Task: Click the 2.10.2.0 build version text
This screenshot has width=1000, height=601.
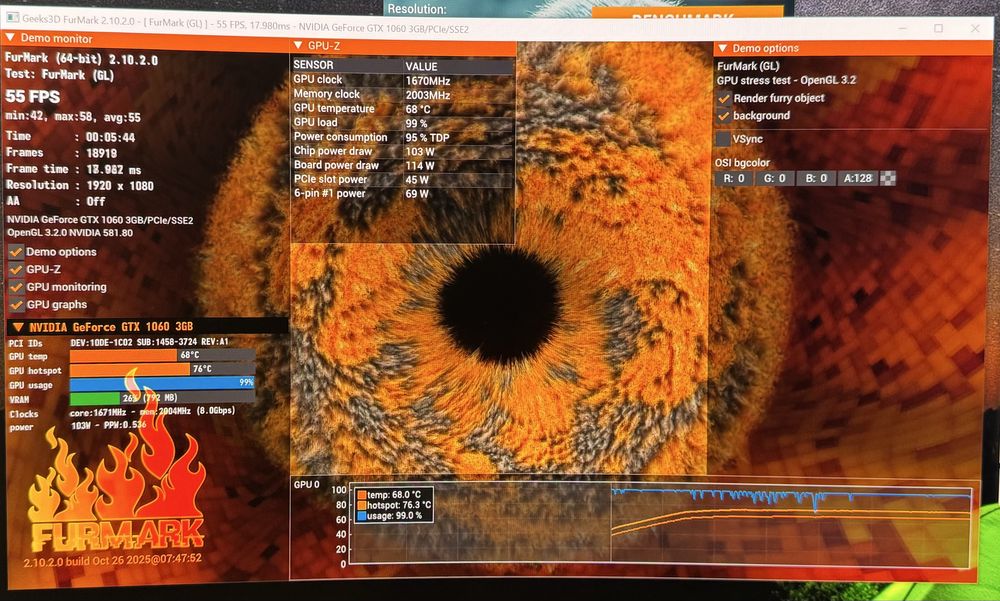Action: point(112,560)
